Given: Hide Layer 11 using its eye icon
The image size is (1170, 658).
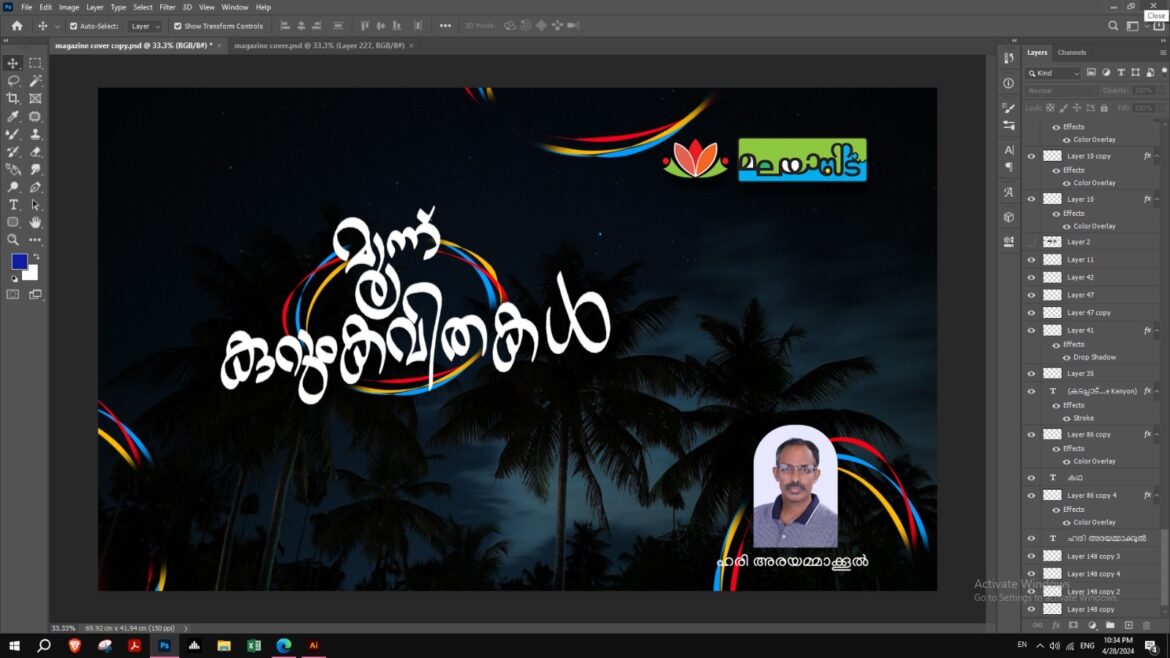Looking at the screenshot, I should pos(1031,260).
